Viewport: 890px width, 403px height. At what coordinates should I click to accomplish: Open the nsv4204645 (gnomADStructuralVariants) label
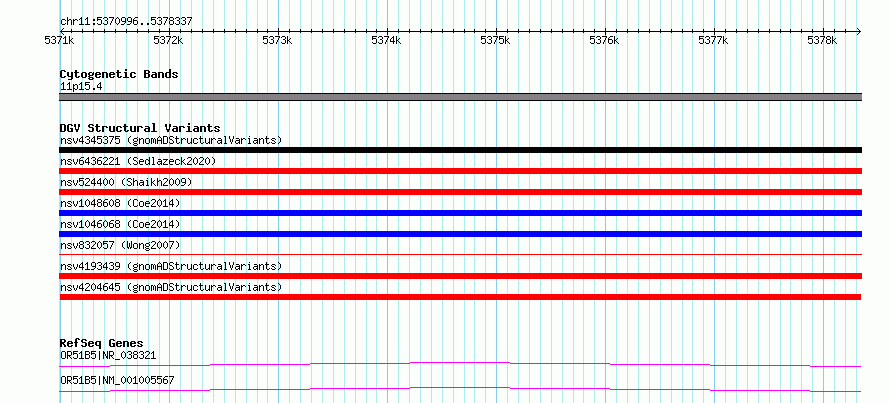tap(171, 287)
